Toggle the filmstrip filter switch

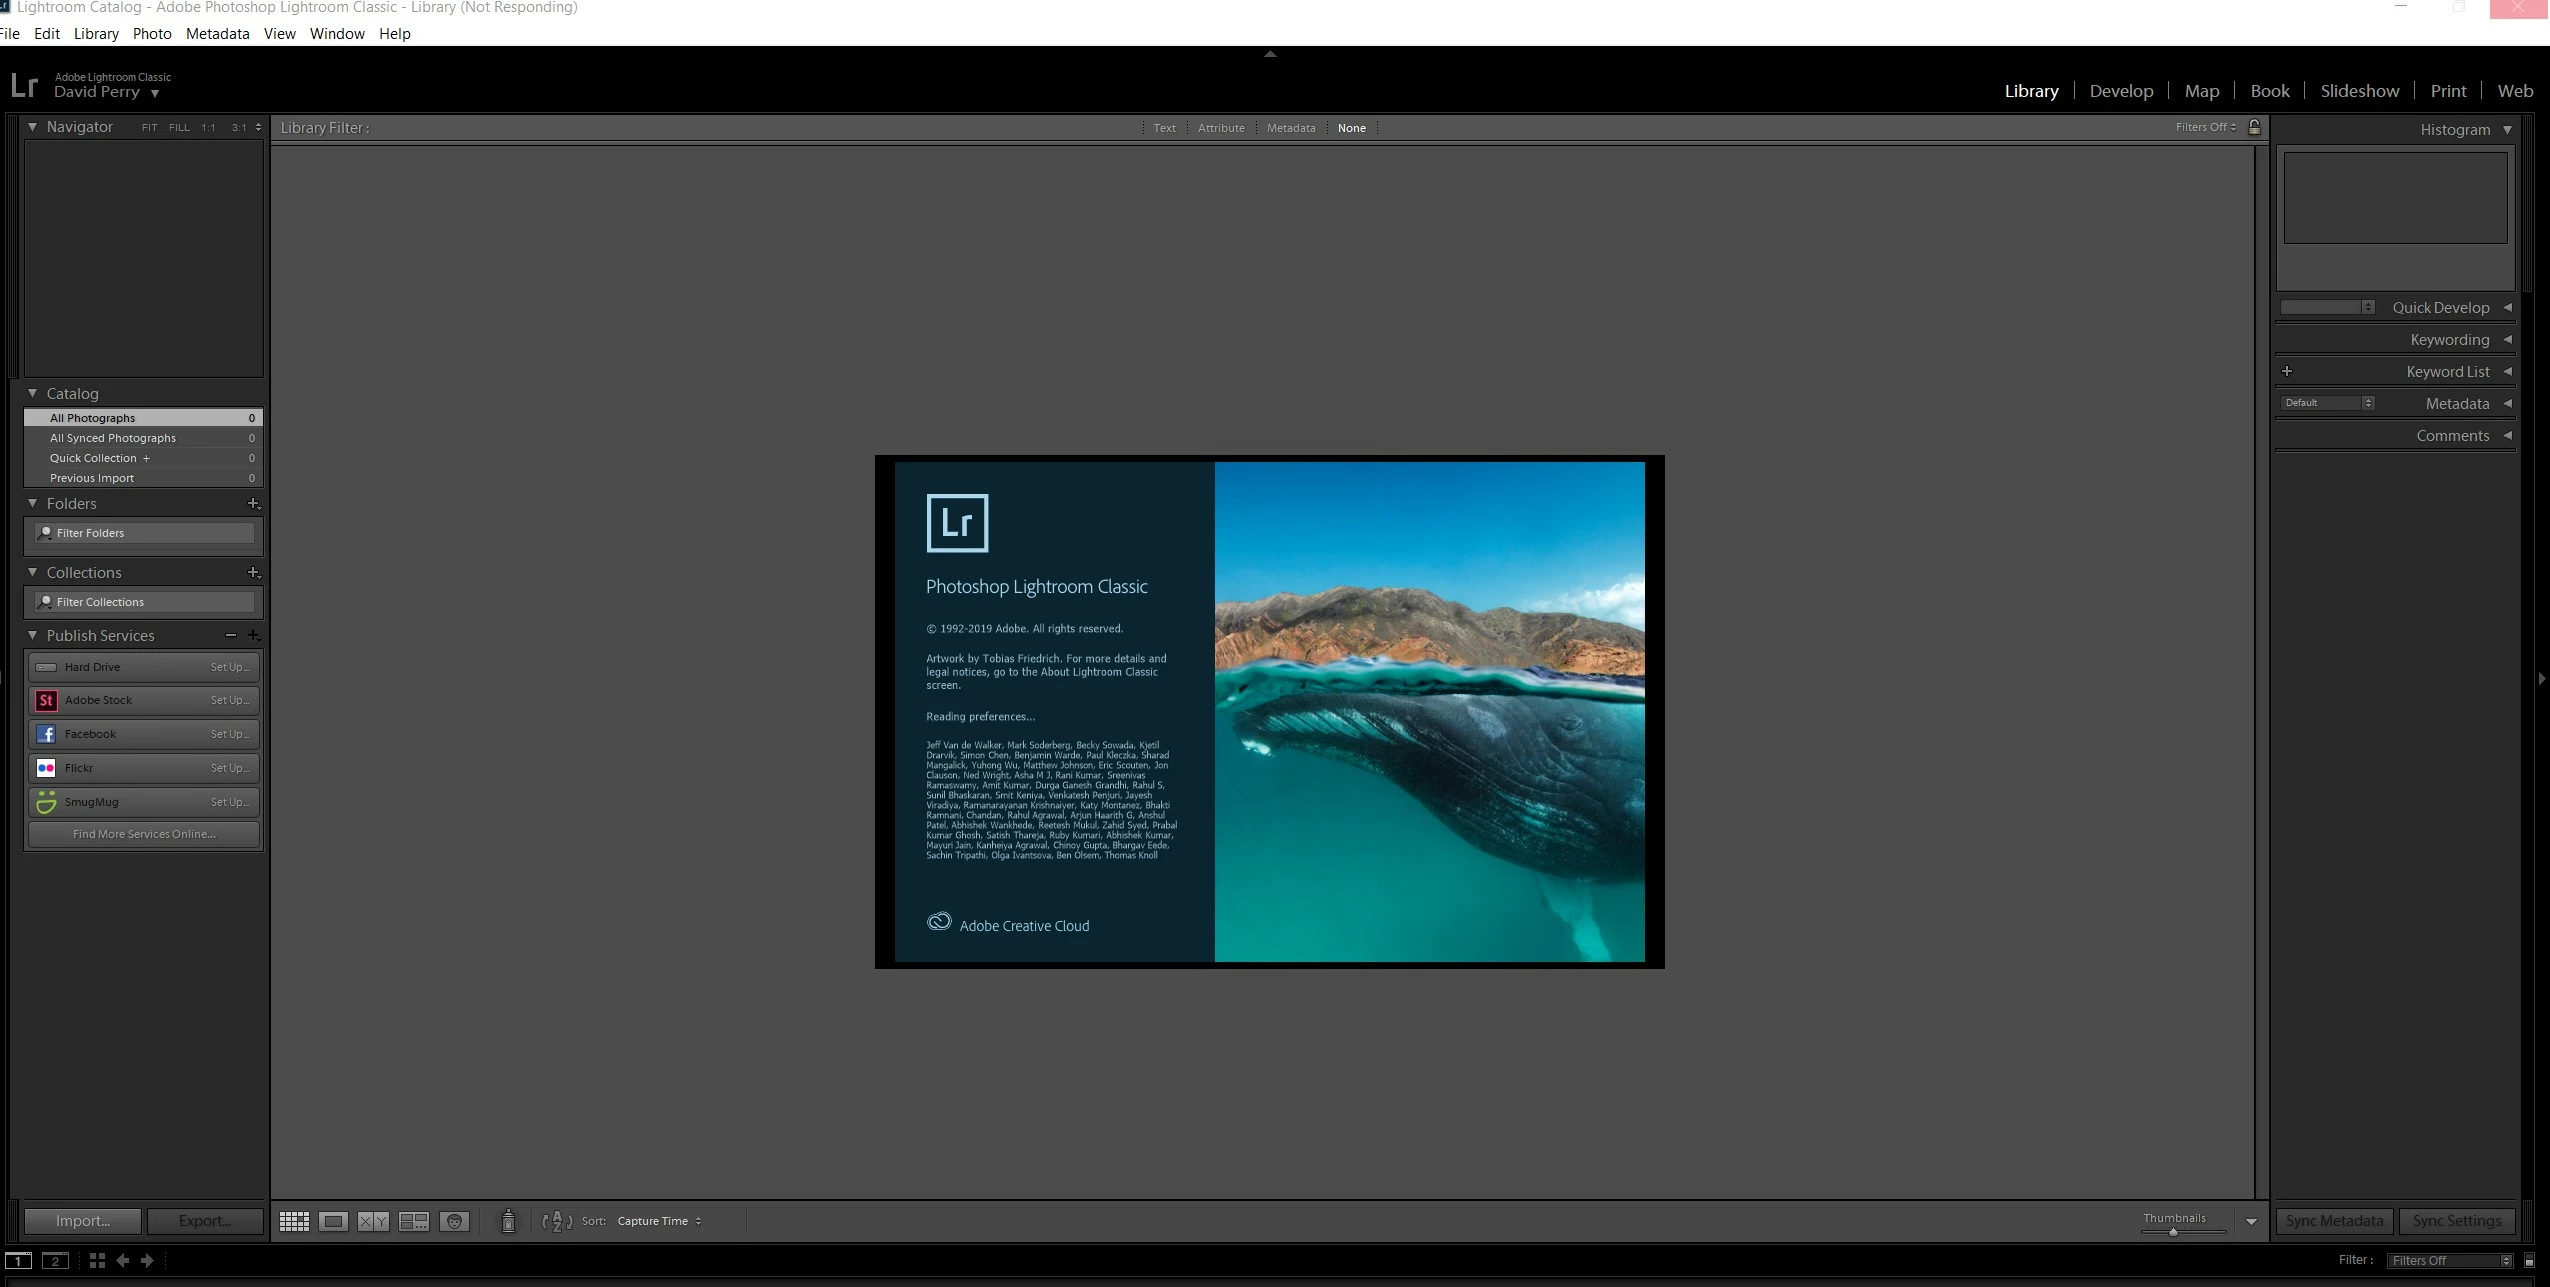(2529, 1261)
